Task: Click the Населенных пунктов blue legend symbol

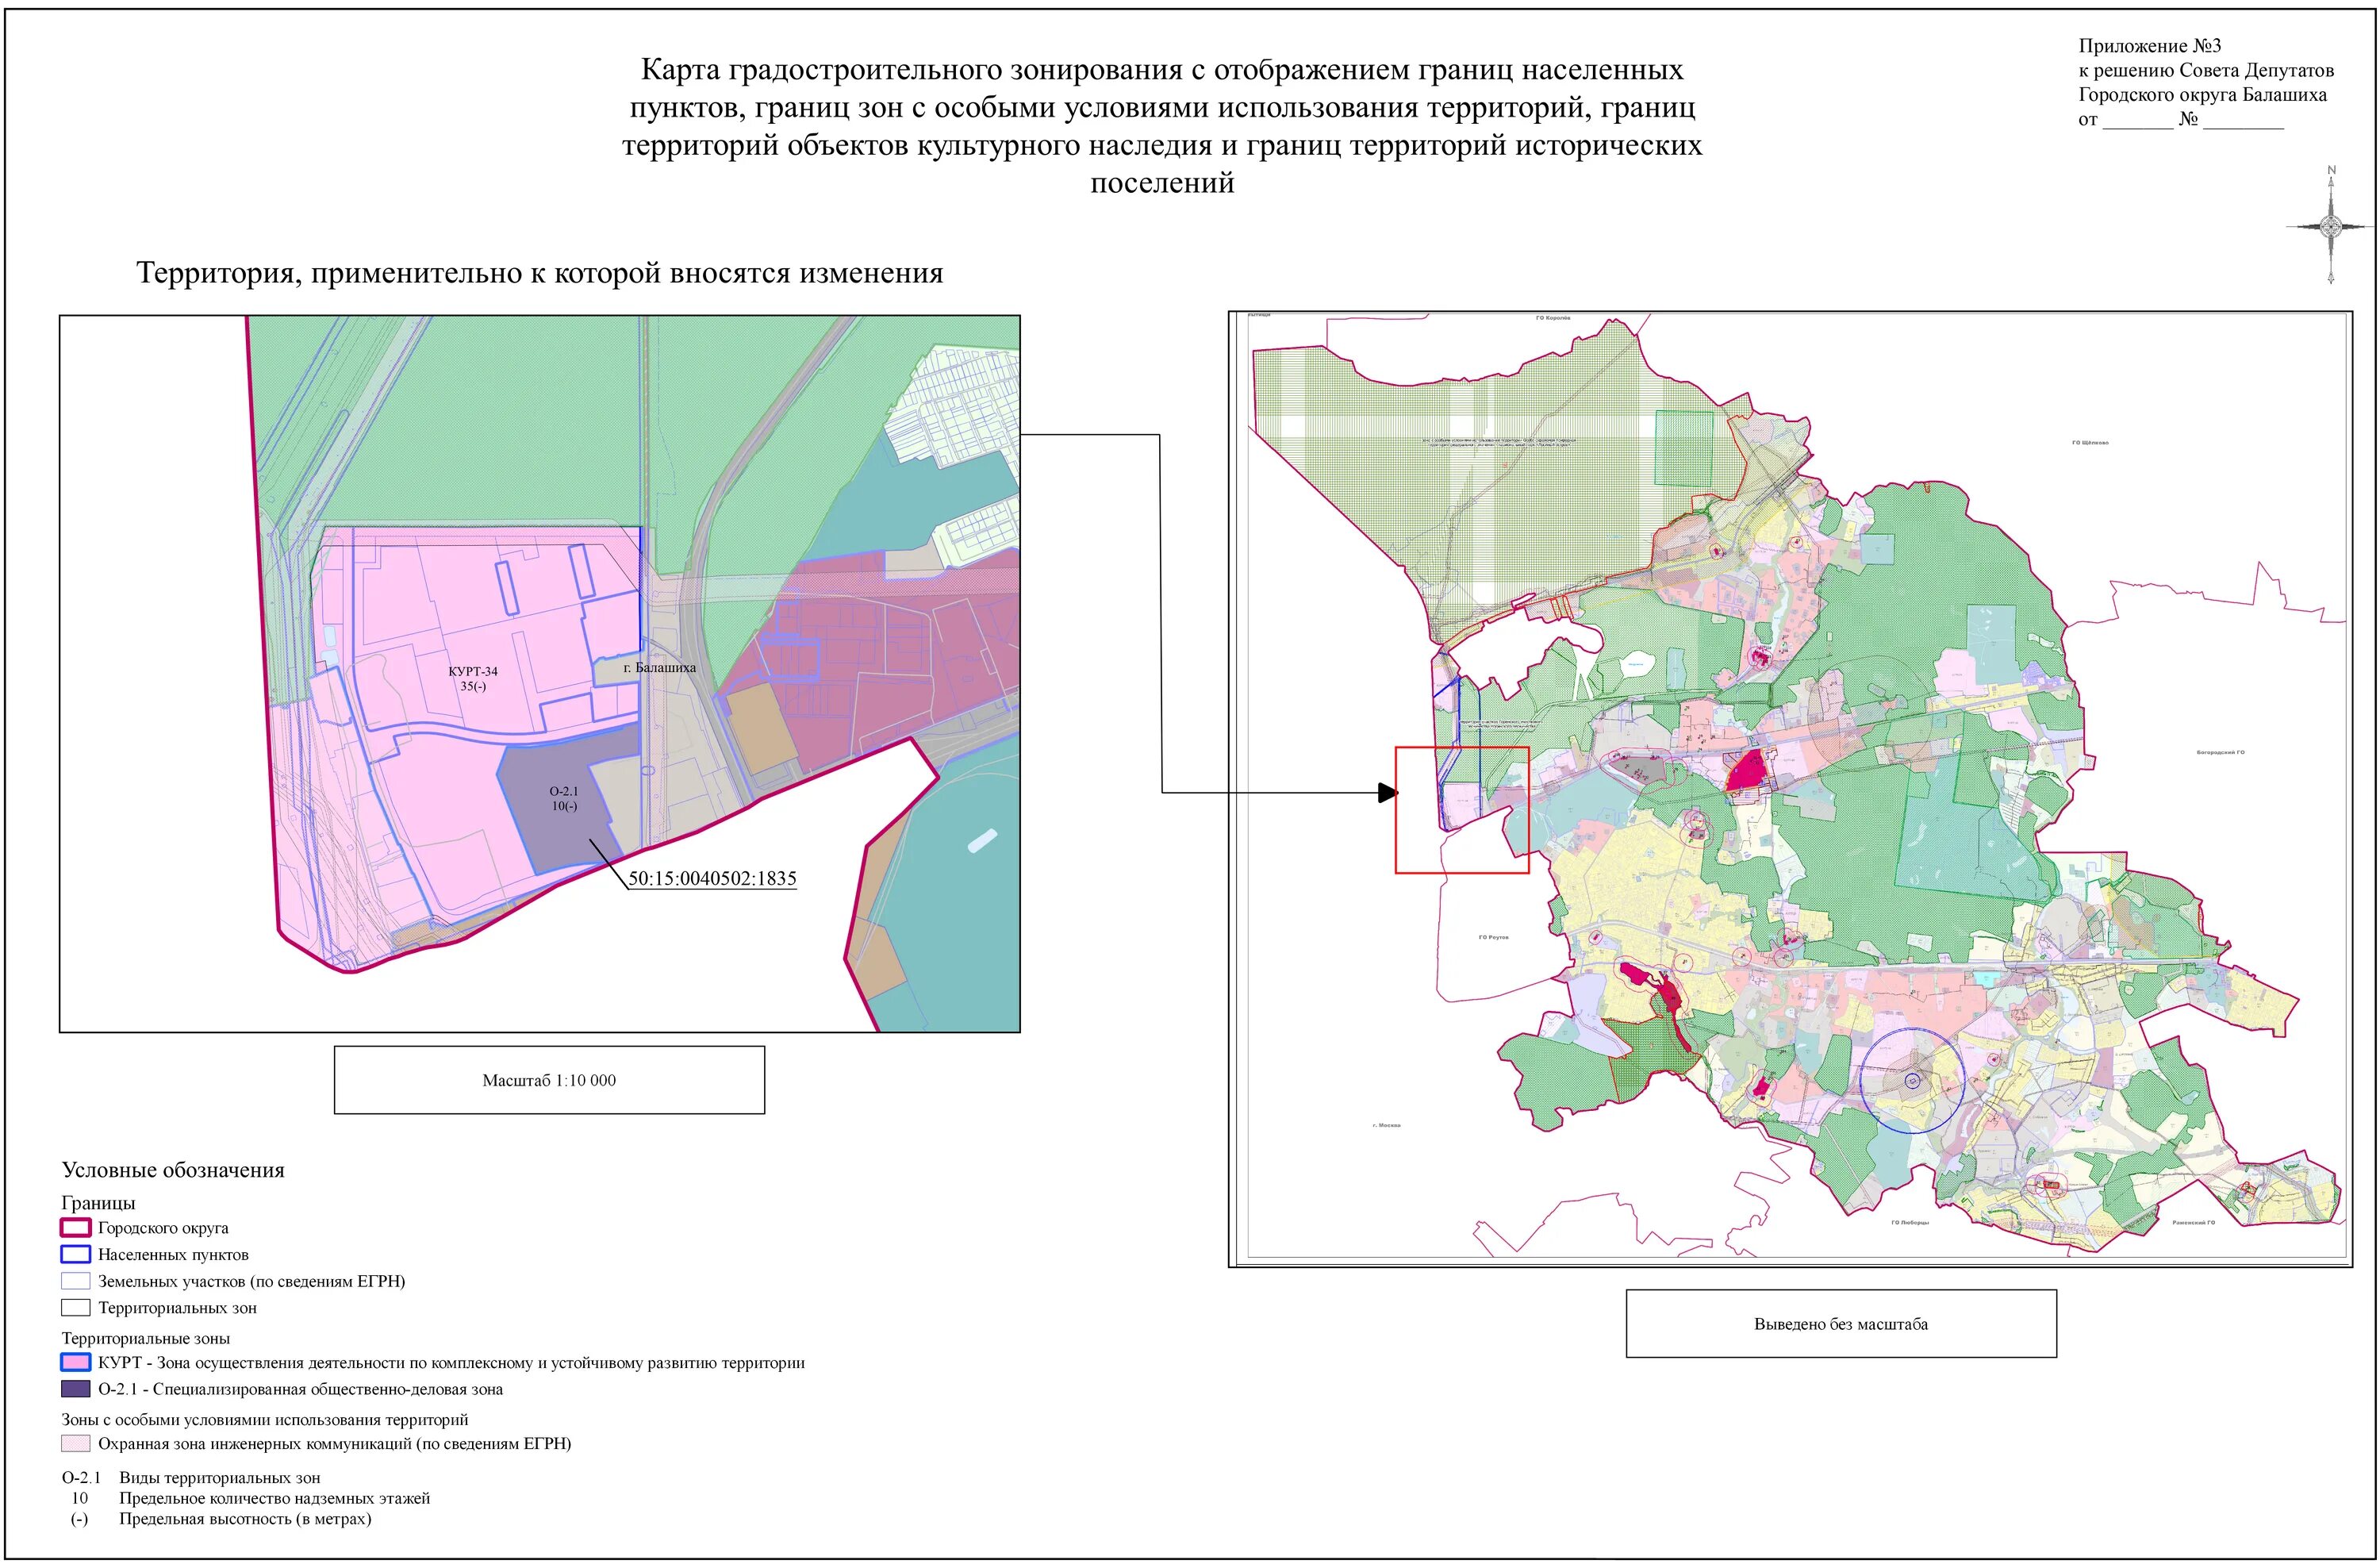Action: coord(76,1254)
